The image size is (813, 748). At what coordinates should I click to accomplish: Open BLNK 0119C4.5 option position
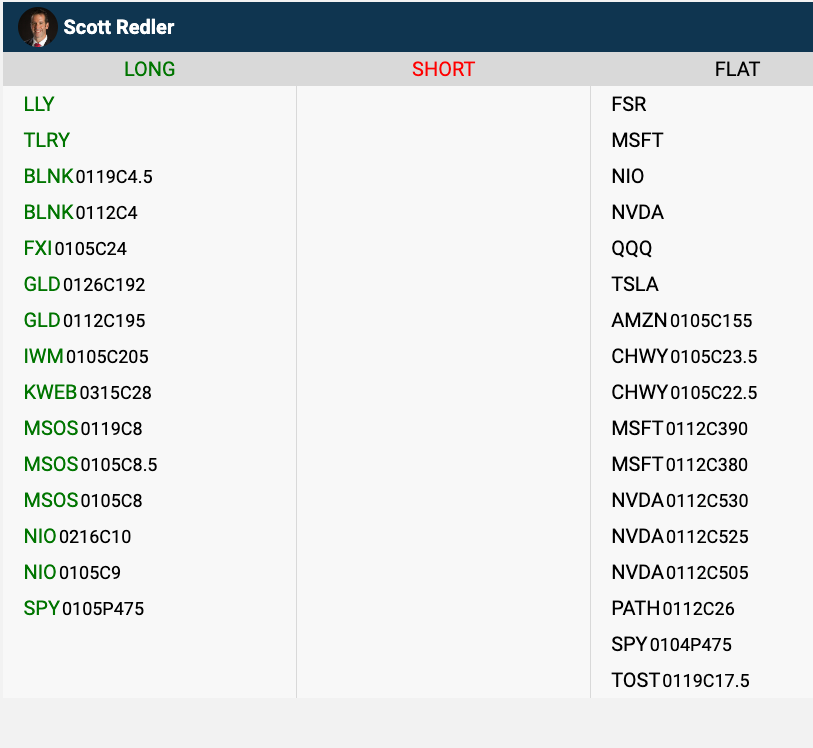pos(88,177)
